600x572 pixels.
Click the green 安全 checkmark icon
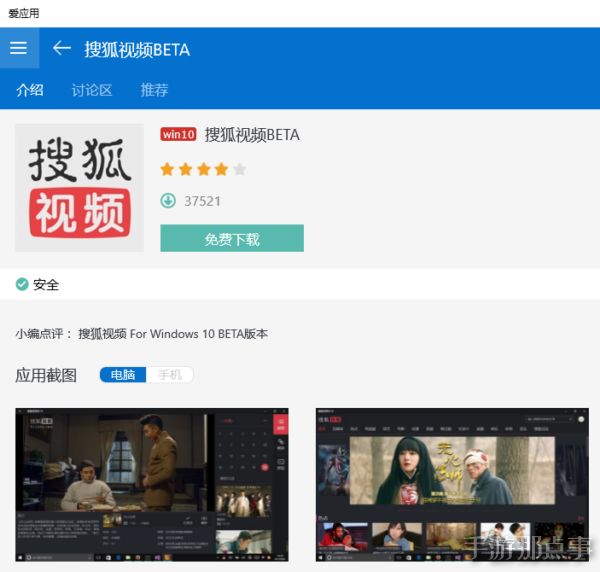tap(22, 284)
